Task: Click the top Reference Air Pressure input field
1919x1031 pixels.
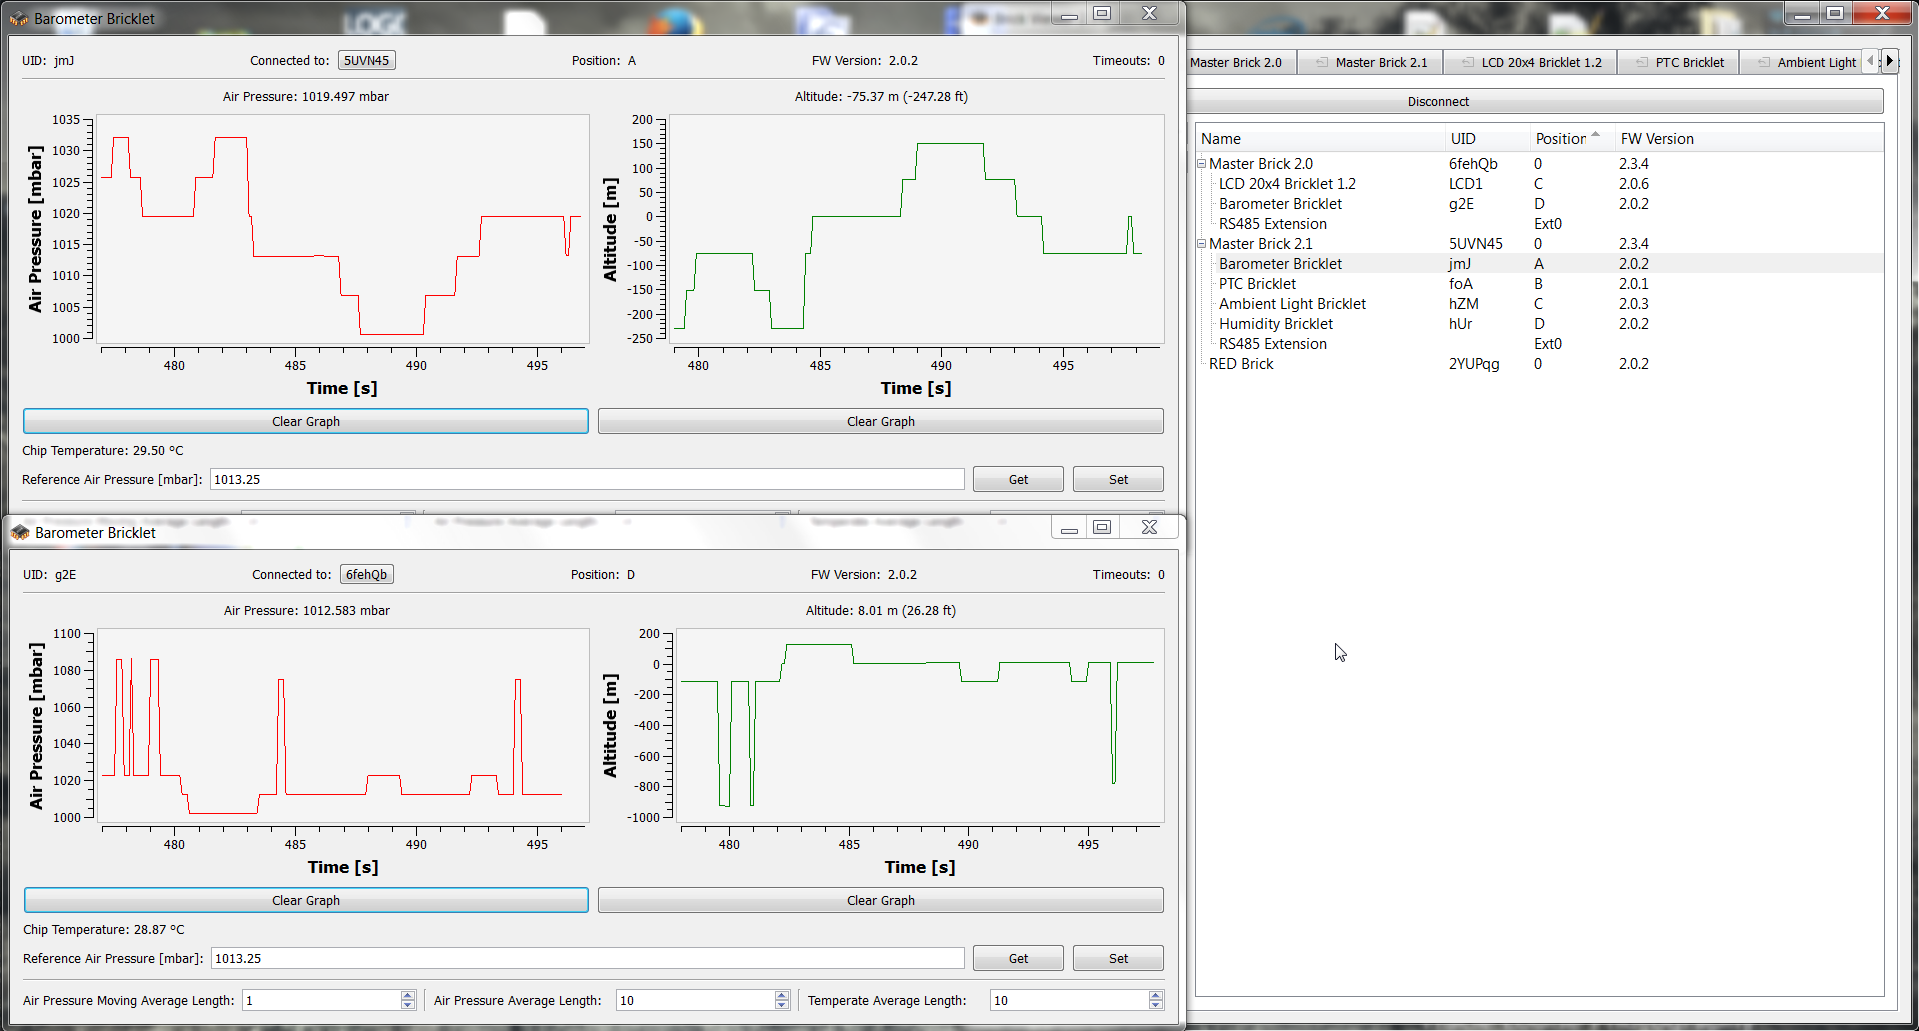Action: (x=586, y=479)
